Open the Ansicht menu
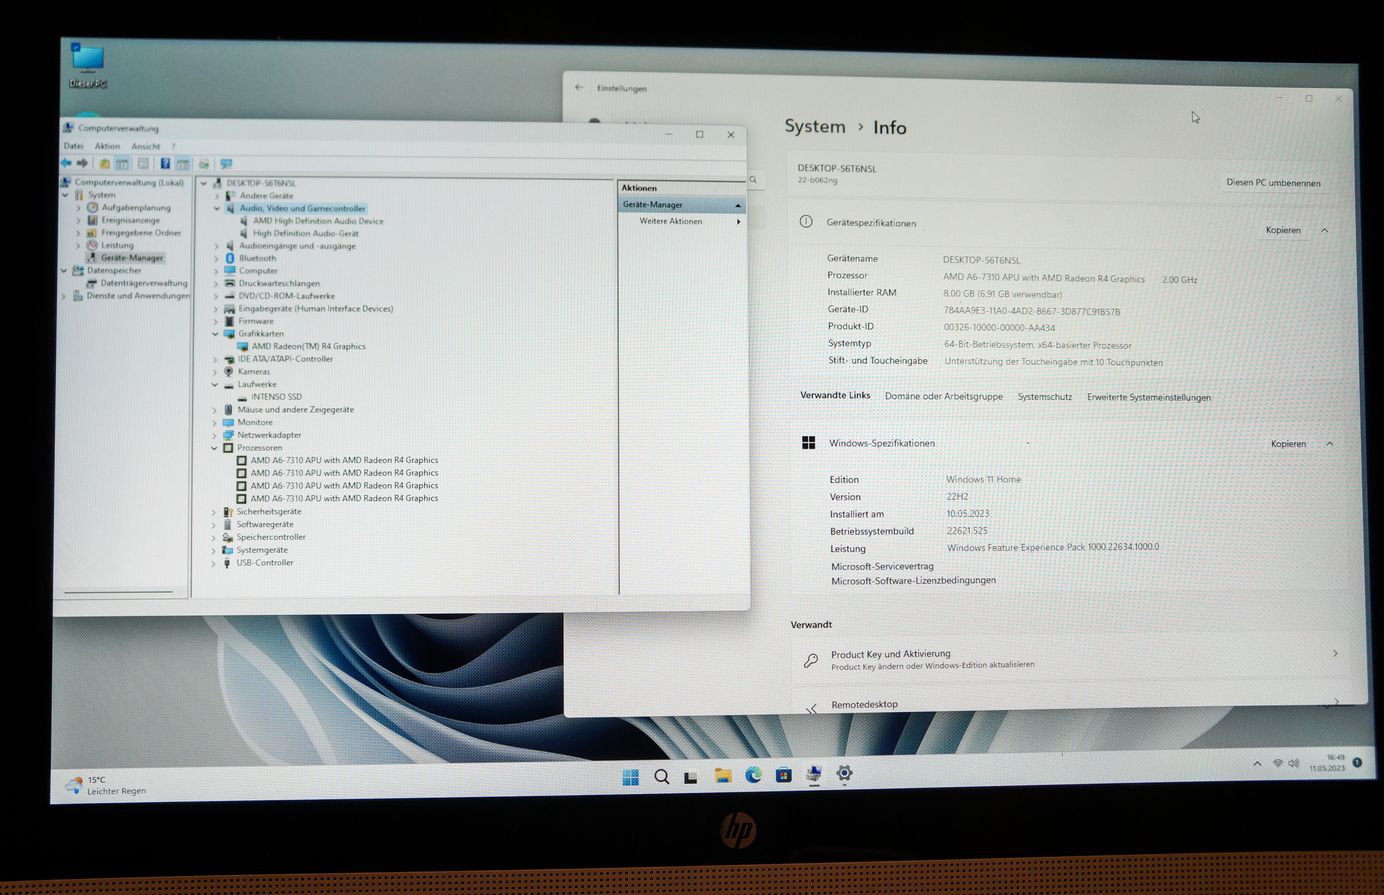This screenshot has height=895, width=1384. tap(146, 146)
